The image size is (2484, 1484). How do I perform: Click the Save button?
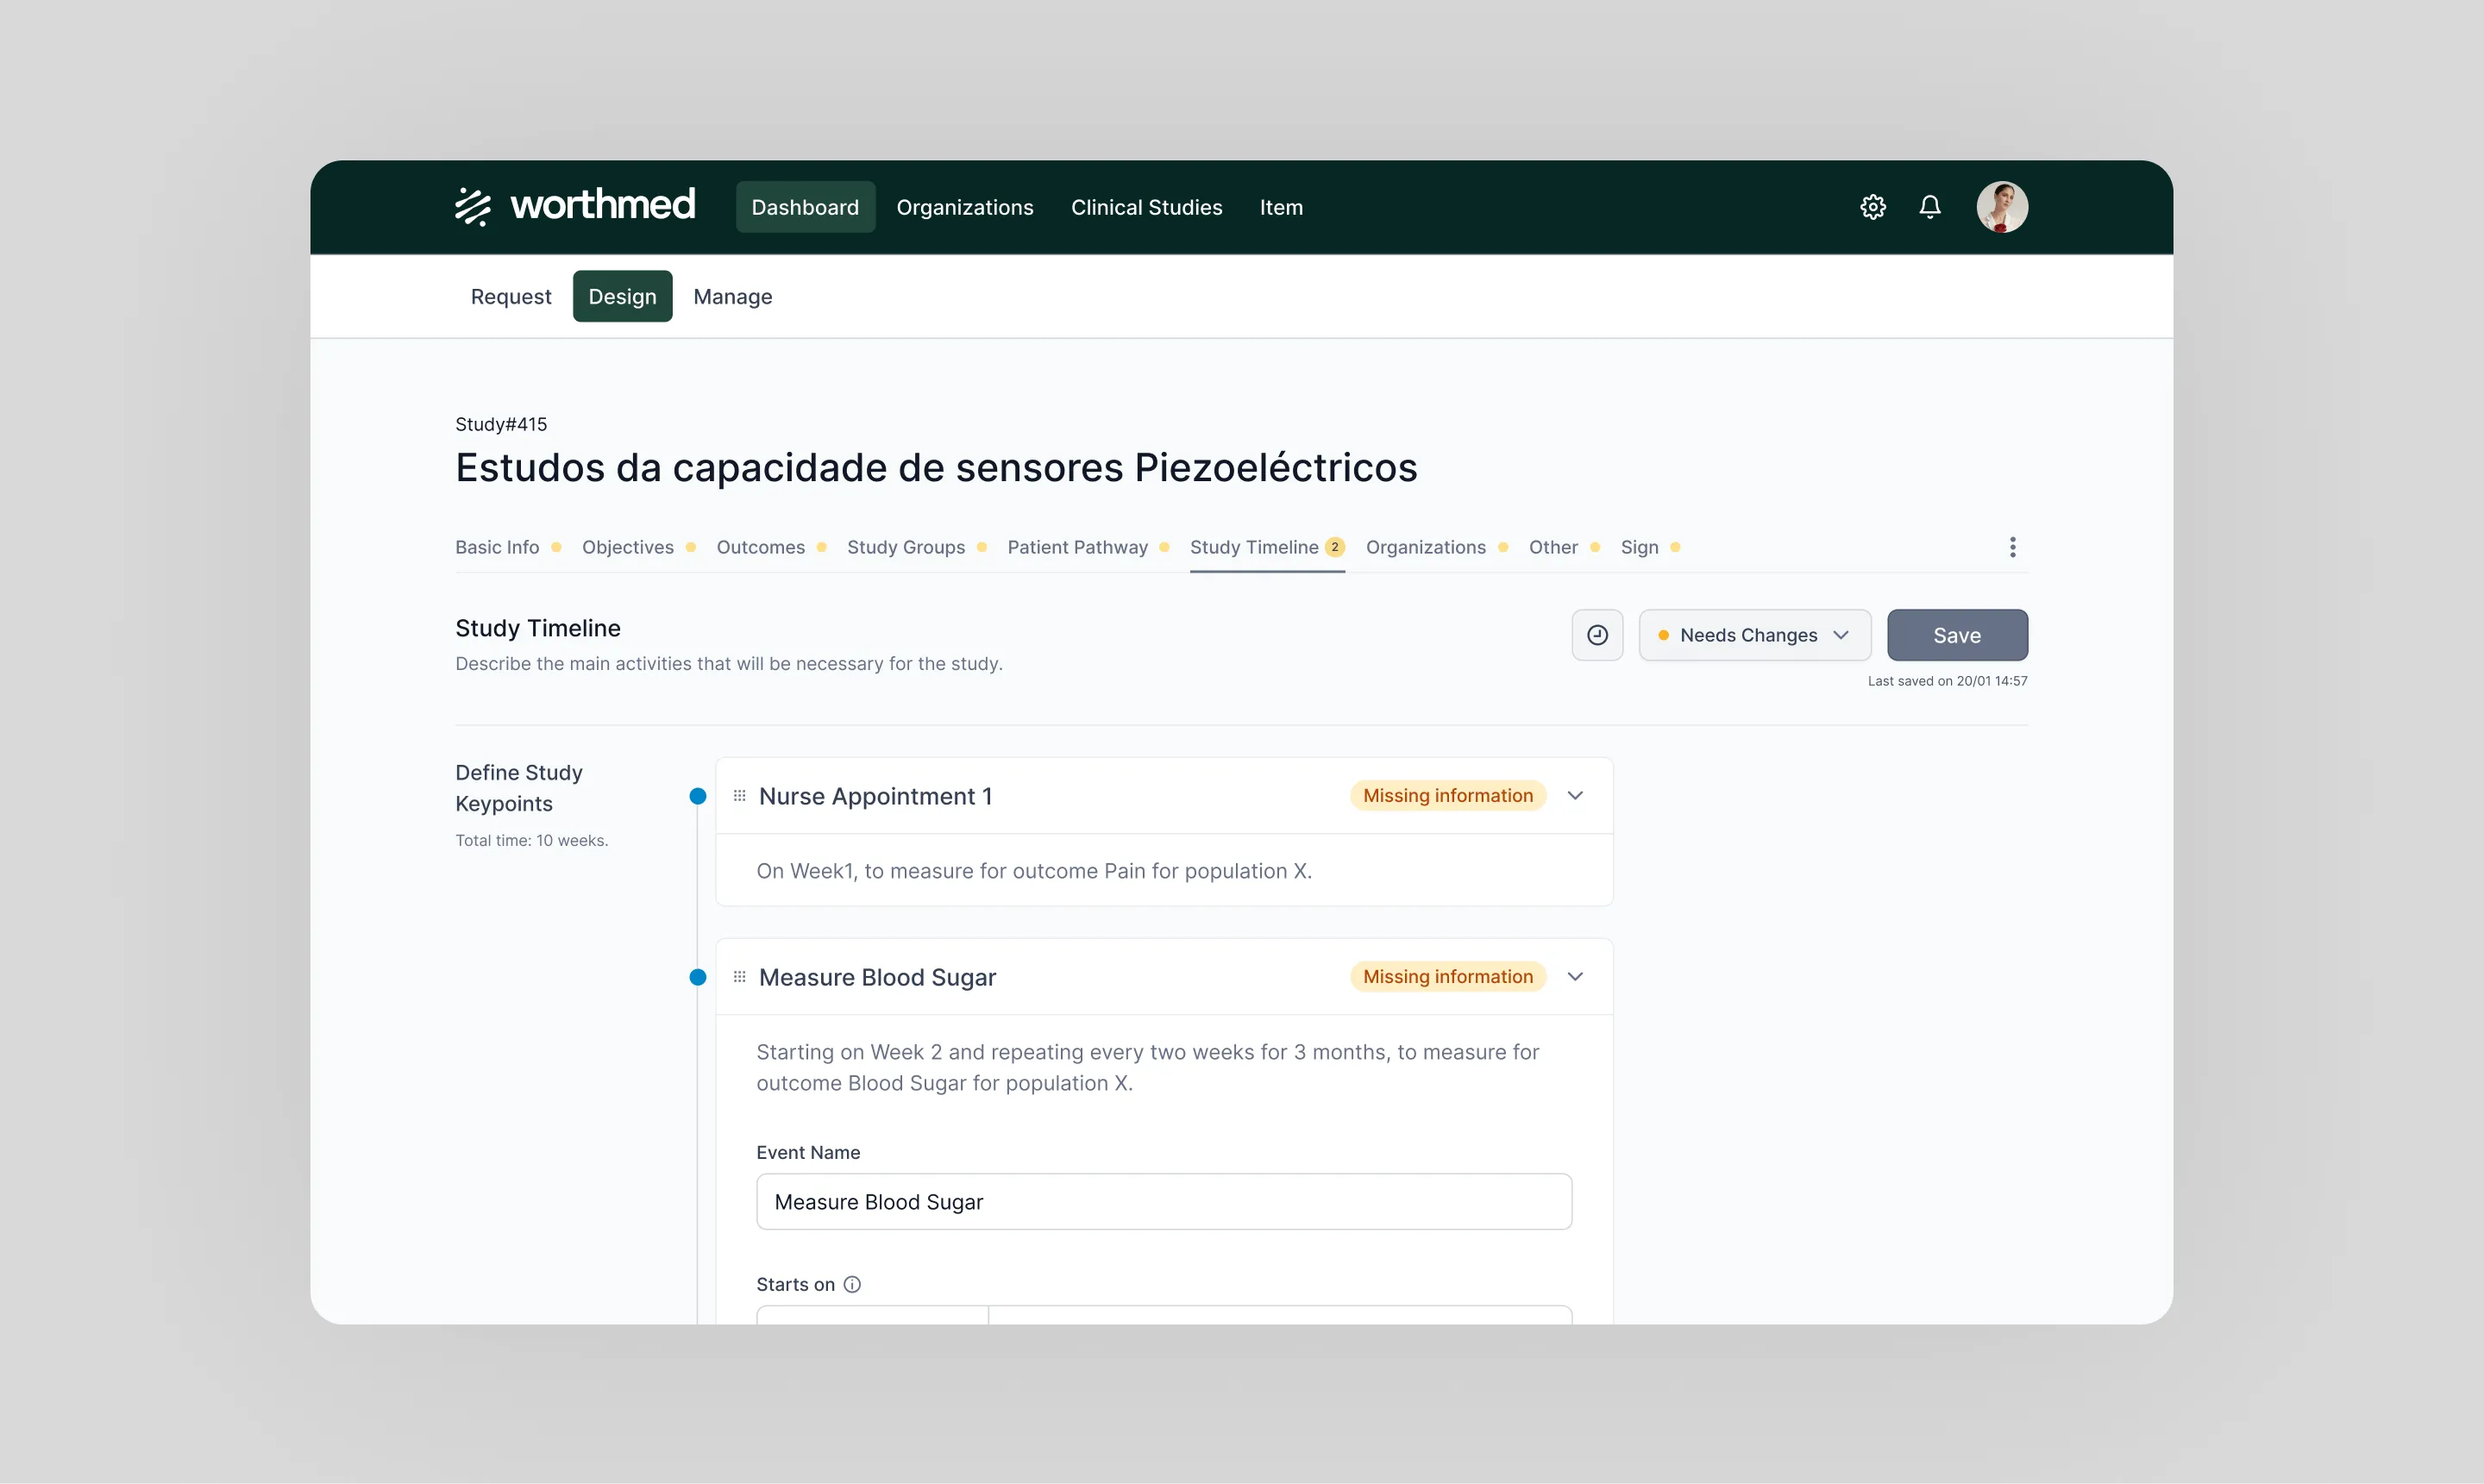click(x=1957, y=635)
